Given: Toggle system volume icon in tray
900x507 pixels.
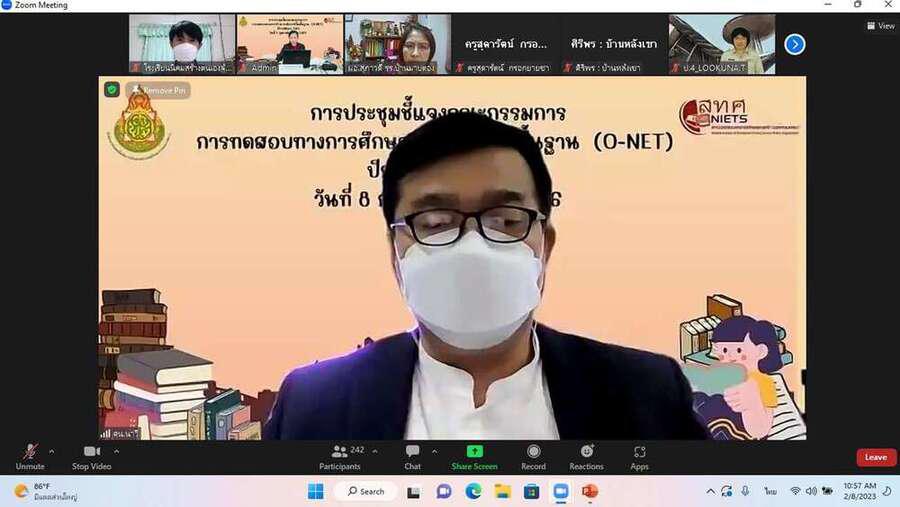Looking at the screenshot, I should click(811, 491).
